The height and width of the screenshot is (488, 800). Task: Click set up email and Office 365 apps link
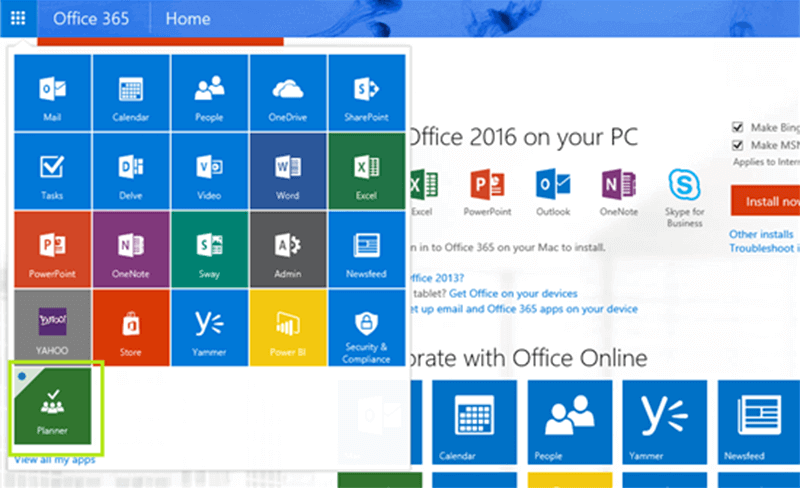tap(523, 309)
